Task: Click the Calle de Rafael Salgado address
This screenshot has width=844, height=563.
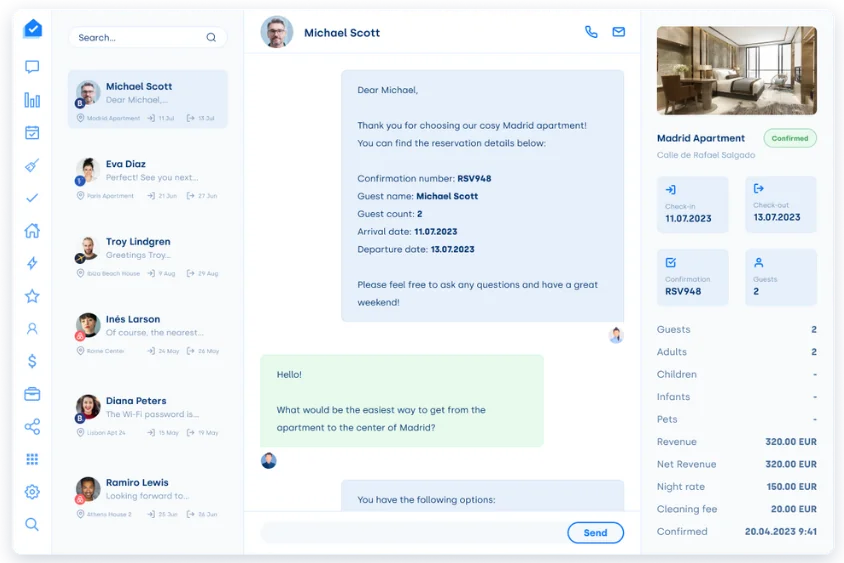Action: [706, 155]
